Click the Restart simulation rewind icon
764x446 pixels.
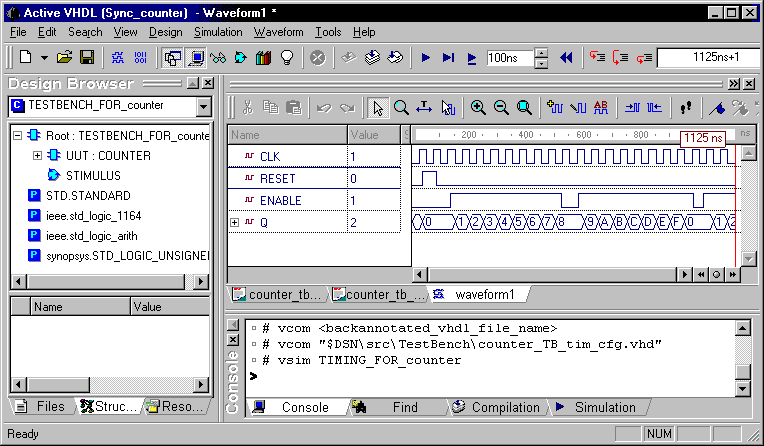(x=566, y=58)
